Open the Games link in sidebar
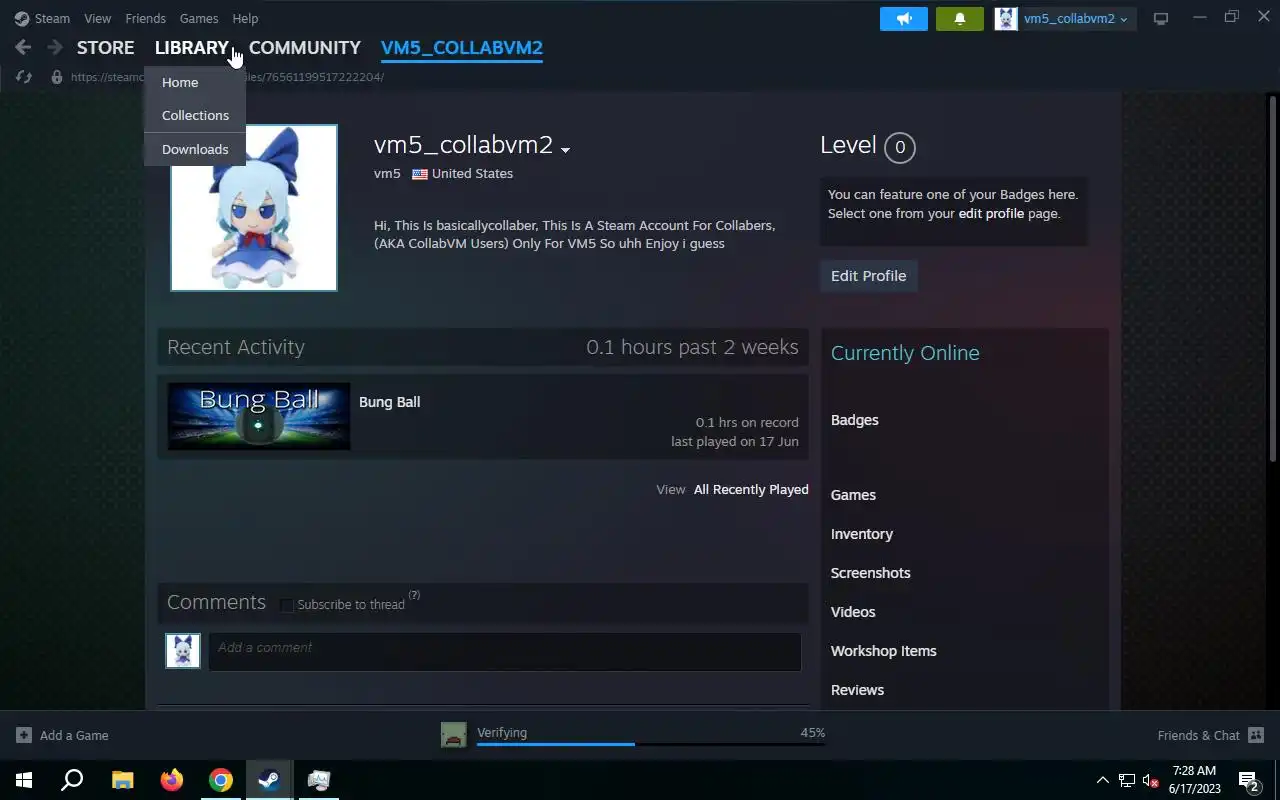 click(x=853, y=495)
